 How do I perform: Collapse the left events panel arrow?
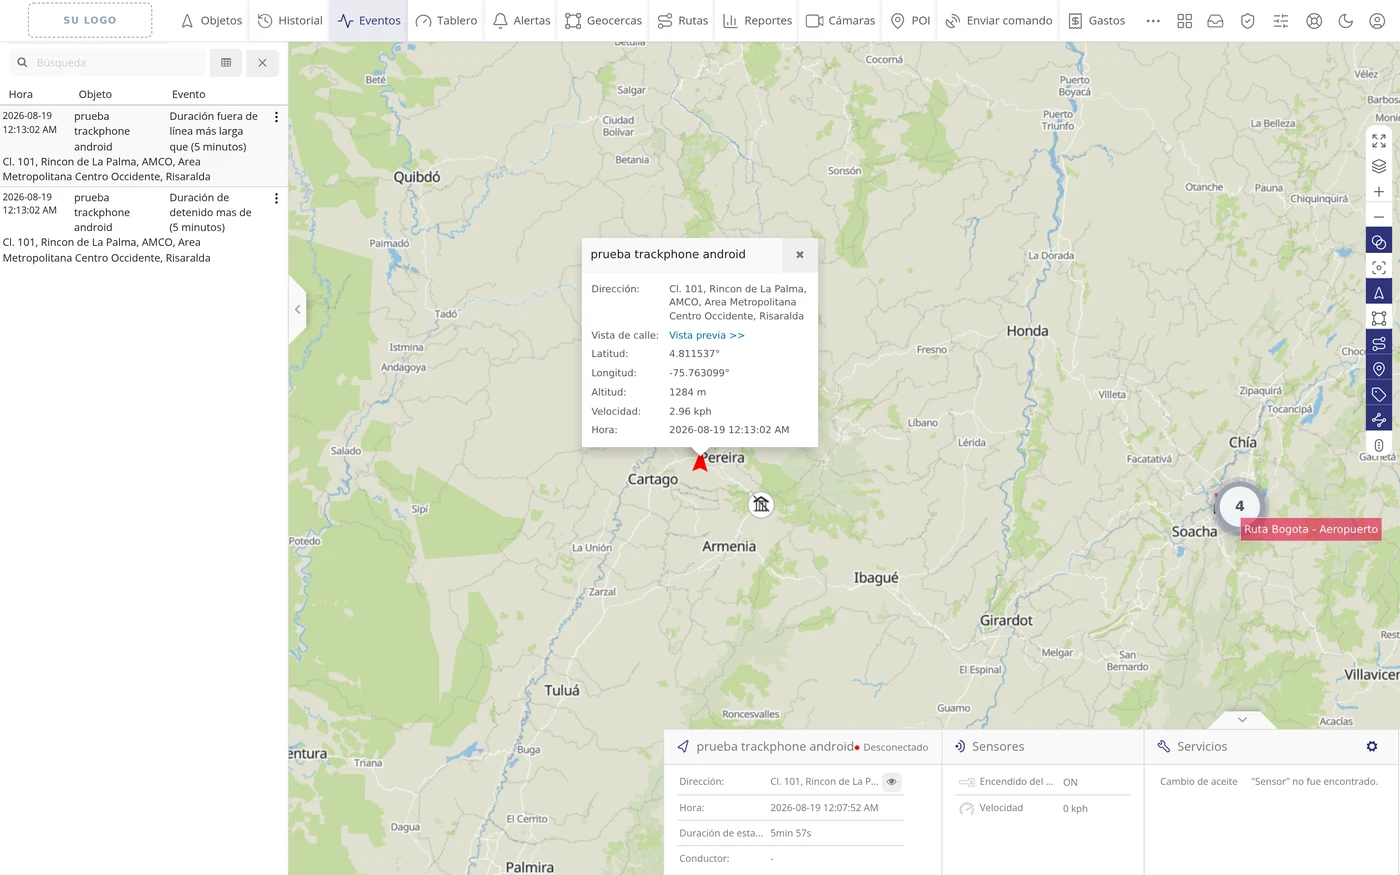[x=297, y=309]
